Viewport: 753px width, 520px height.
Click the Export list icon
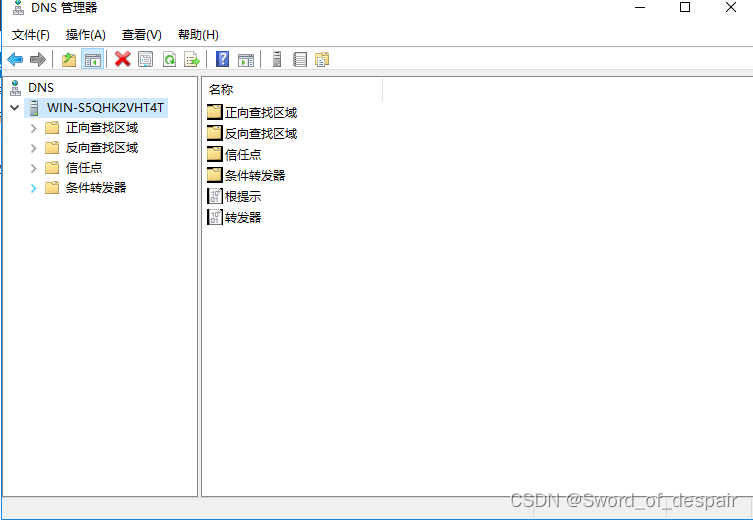coord(192,60)
